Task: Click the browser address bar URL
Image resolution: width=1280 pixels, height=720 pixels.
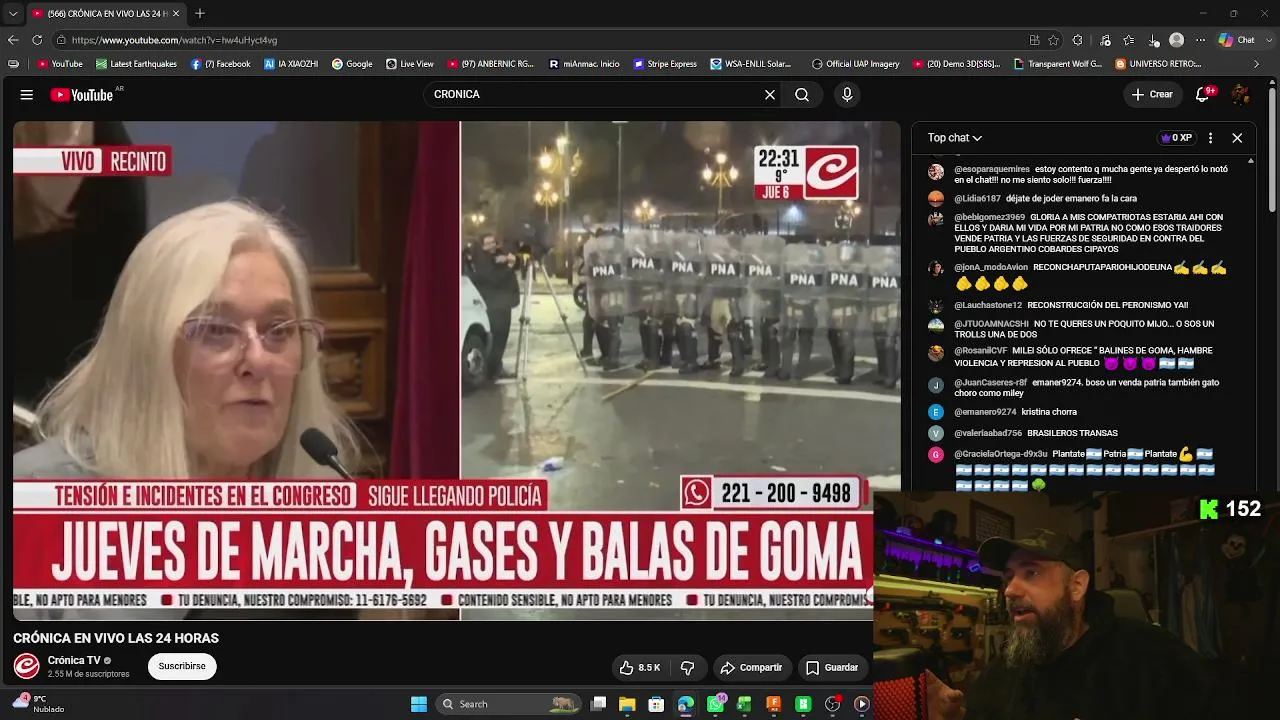Action: (175, 40)
